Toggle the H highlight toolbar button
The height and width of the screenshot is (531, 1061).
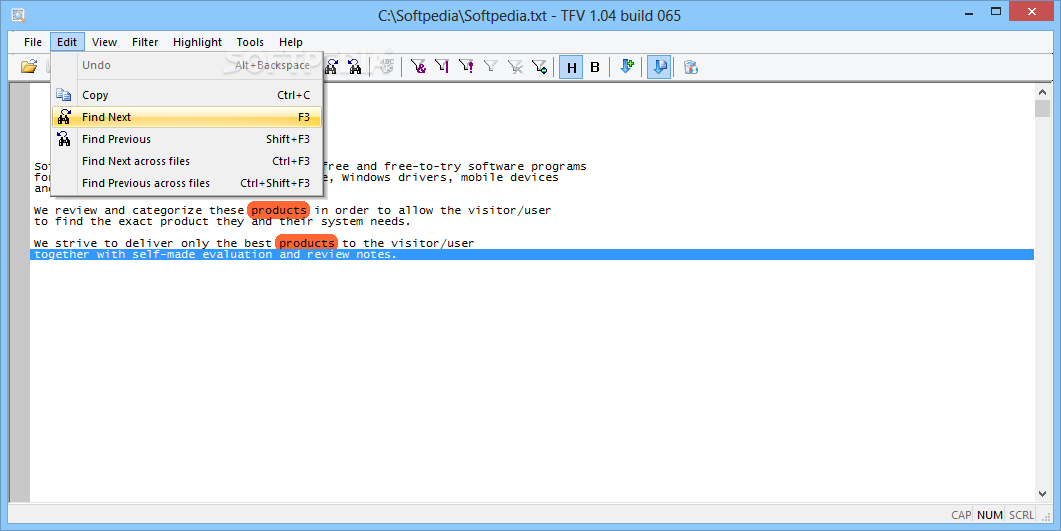[x=572, y=67]
